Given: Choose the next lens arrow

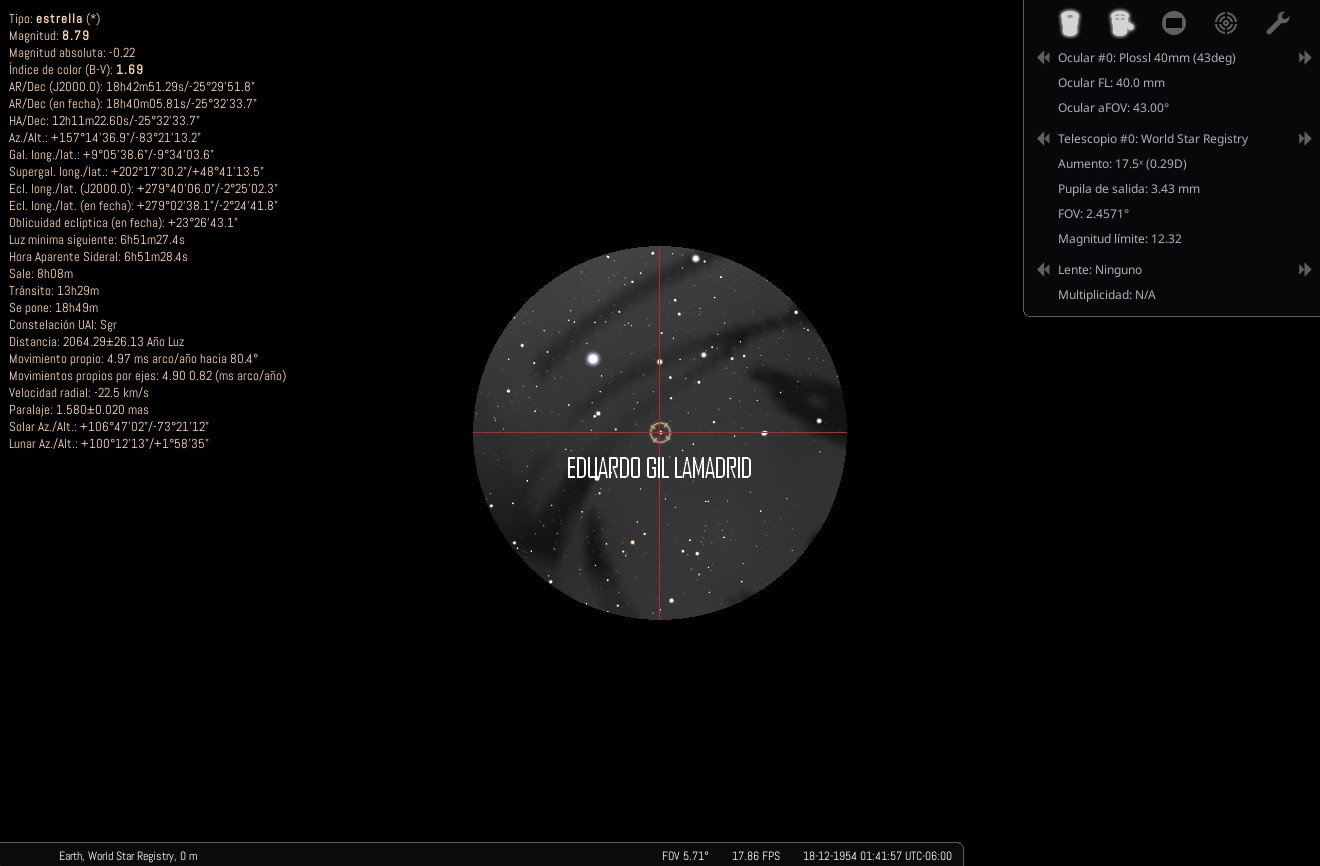Looking at the screenshot, I should 1305,270.
